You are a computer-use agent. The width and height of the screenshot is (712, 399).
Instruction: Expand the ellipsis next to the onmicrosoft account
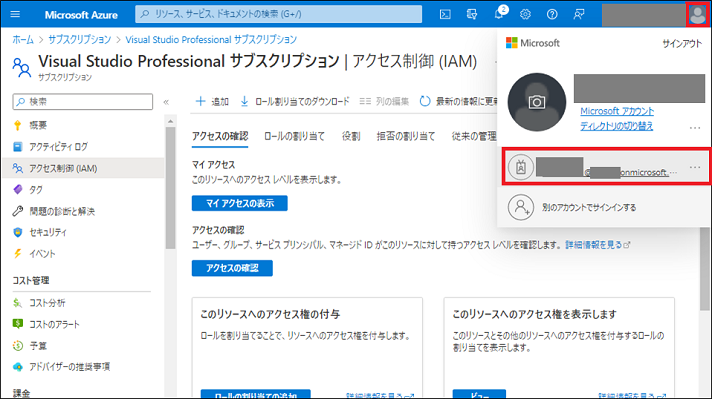click(695, 167)
